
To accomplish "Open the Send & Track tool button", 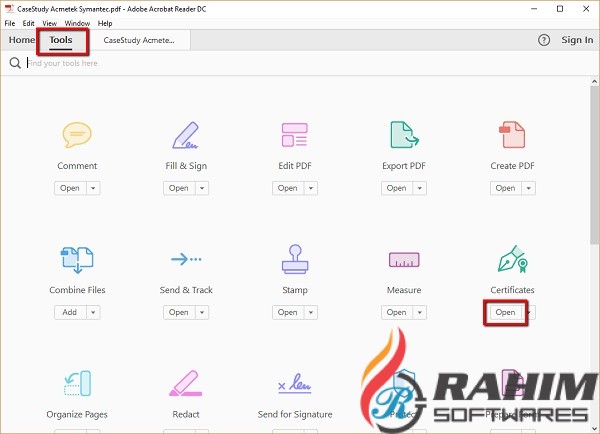I will [179, 312].
